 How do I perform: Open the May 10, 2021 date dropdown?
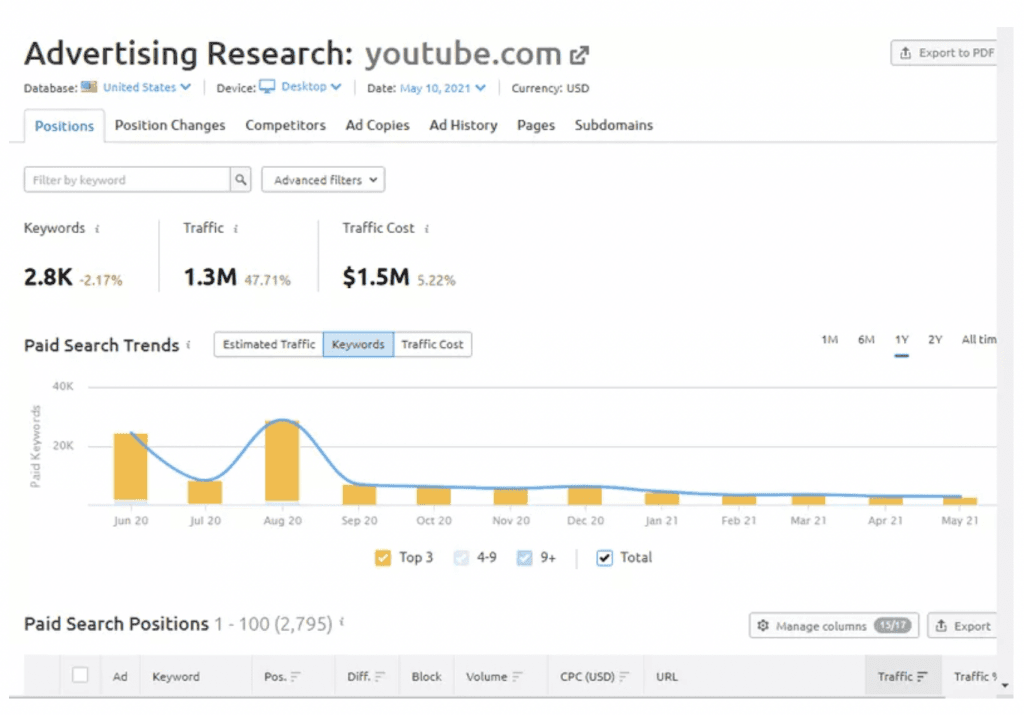coord(443,87)
